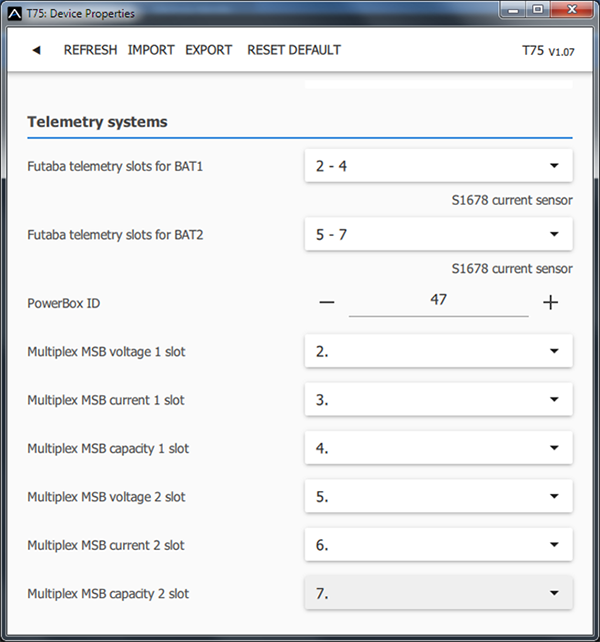The height and width of the screenshot is (642, 600).
Task: Expand Multiplex MSB current 2 slot dropdown
Action: tap(438, 545)
